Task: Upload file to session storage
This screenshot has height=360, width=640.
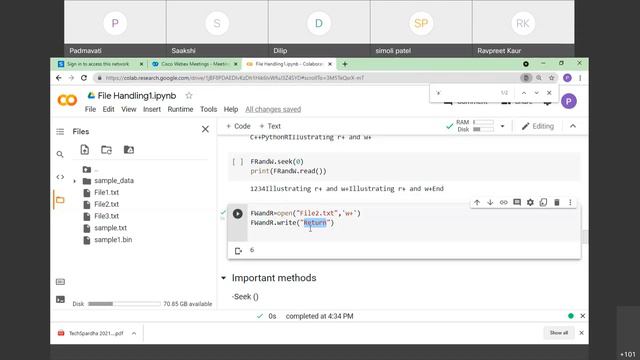Action: click(84, 150)
